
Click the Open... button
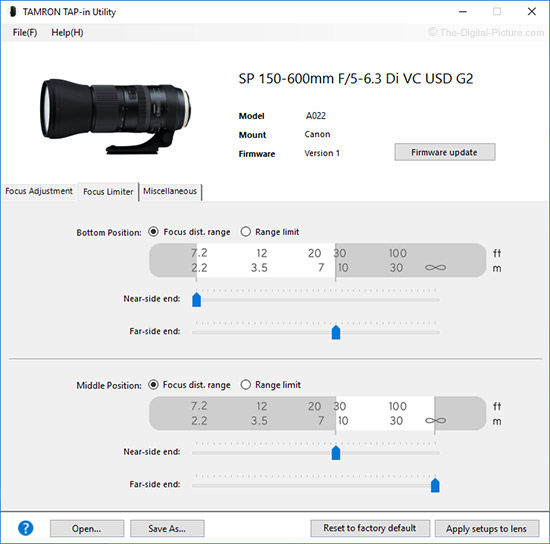87,528
